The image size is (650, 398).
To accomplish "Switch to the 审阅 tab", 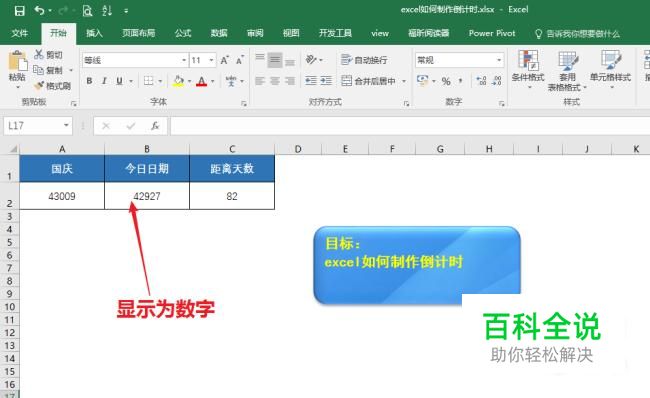I will (x=255, y=33).
